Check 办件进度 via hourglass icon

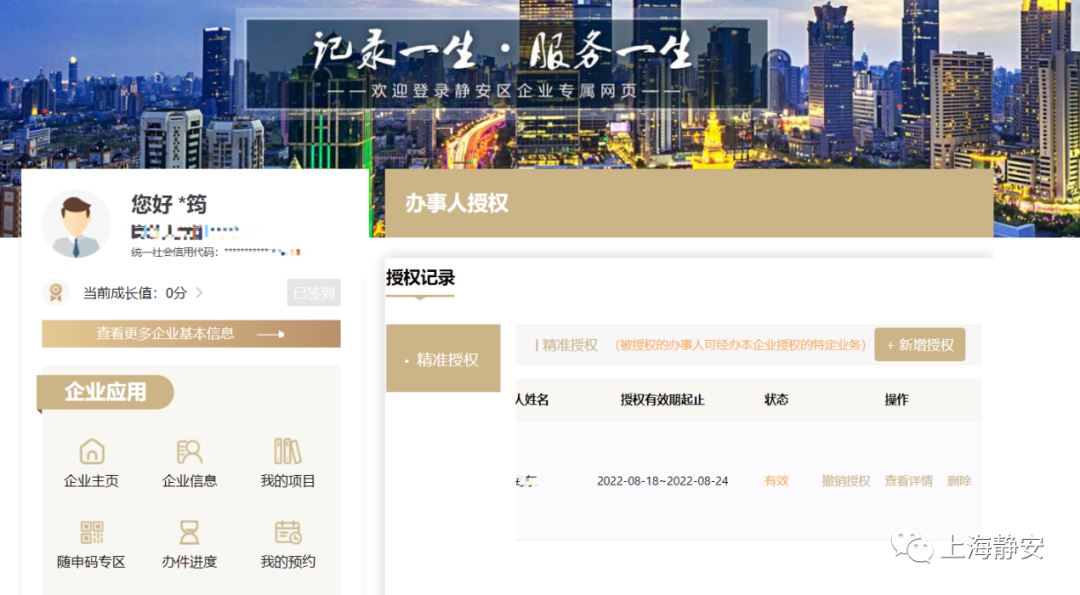pyautogui.click(x=189, y=543)
